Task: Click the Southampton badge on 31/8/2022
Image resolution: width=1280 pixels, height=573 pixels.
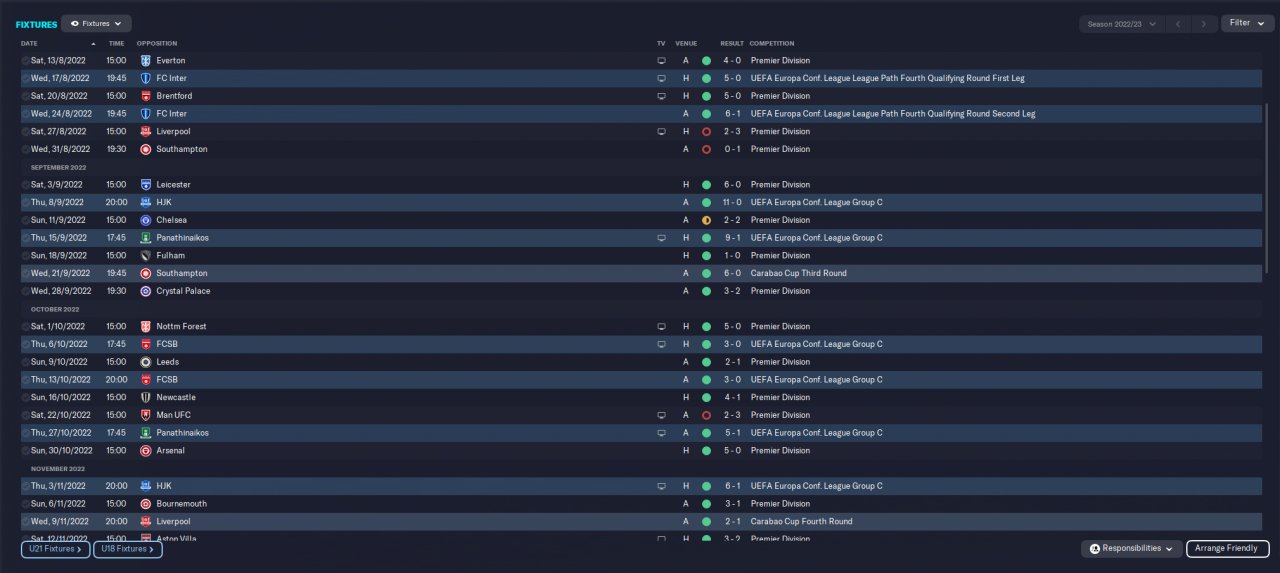Action: (145, 149)
